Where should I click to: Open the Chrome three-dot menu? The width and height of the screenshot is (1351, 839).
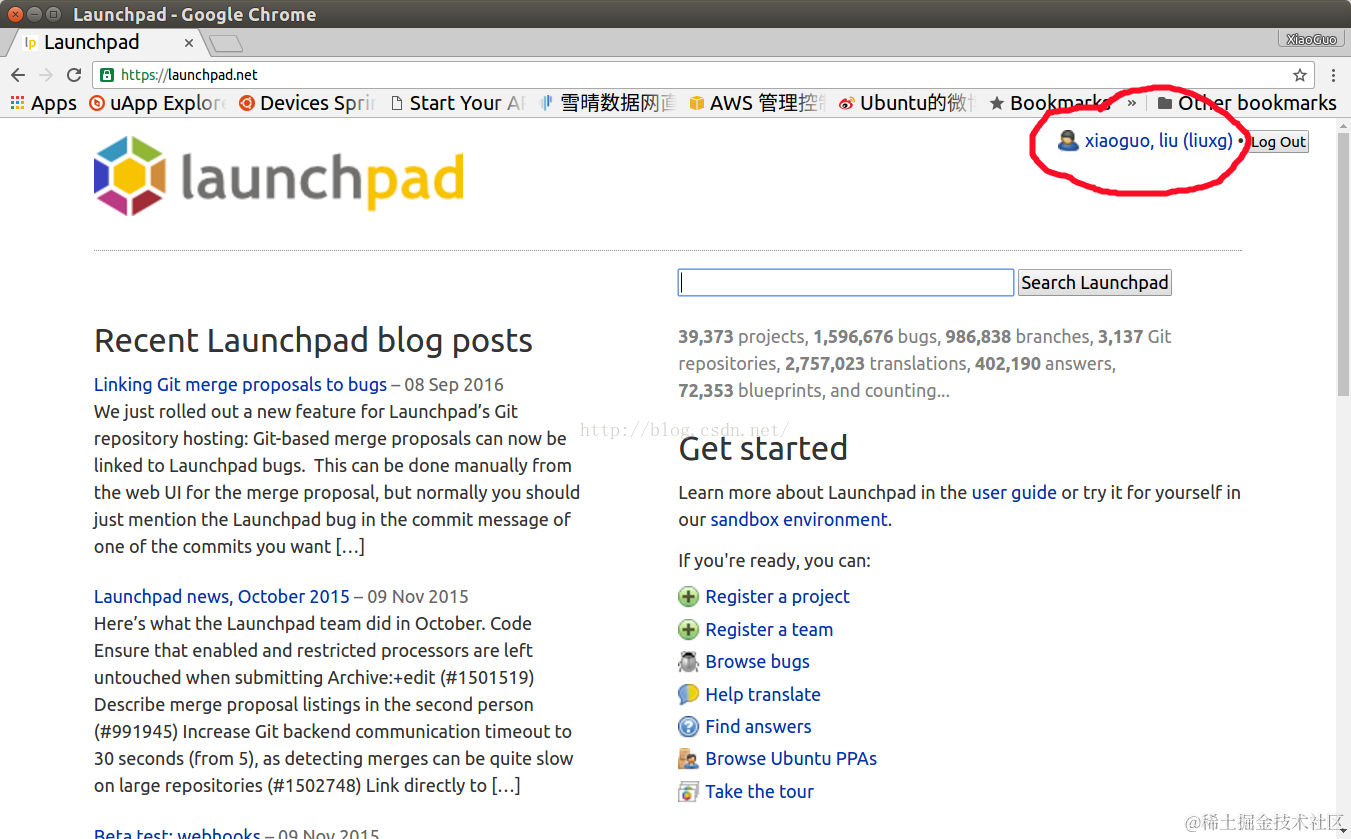coord(1334,75)
